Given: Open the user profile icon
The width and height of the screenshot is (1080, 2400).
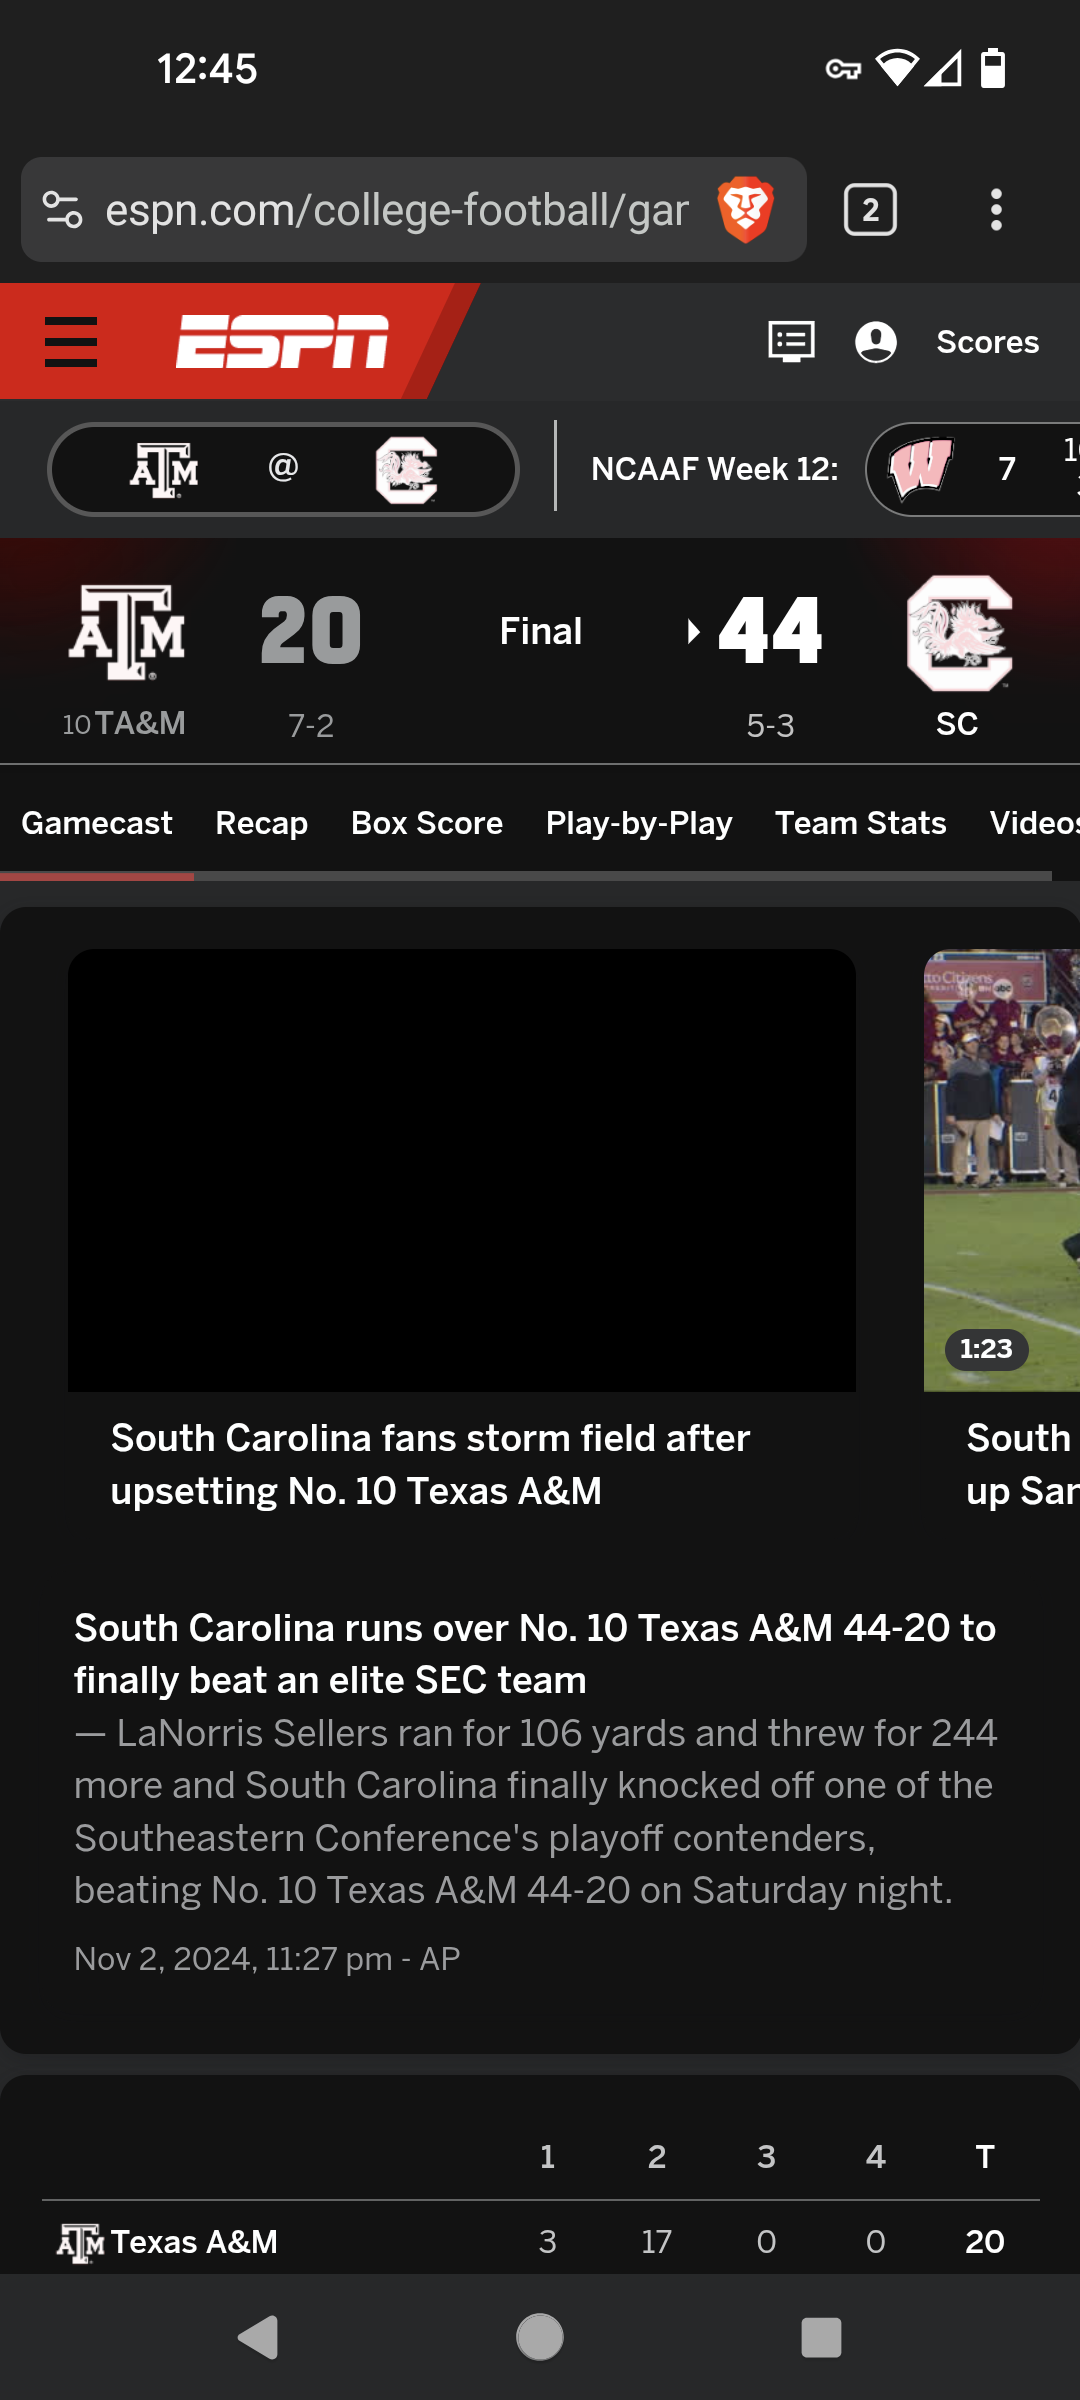Looking at the screenshot, I should coord(875,342).
